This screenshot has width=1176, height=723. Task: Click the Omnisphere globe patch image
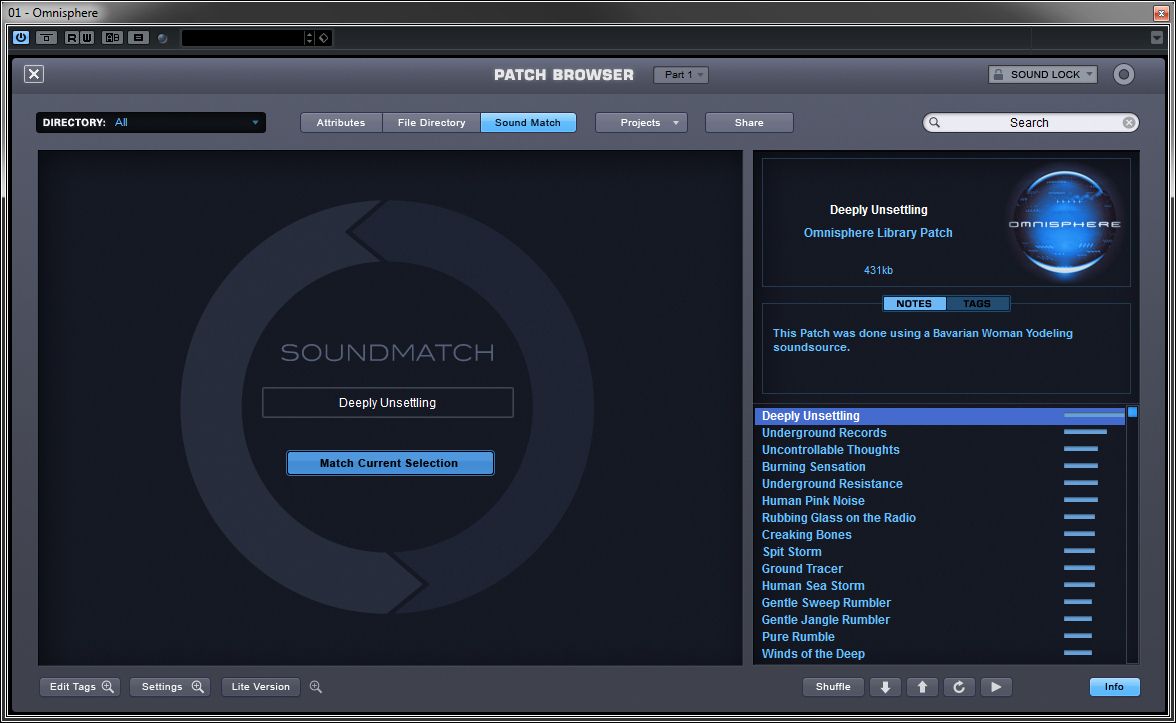[x=1064, y=223]
